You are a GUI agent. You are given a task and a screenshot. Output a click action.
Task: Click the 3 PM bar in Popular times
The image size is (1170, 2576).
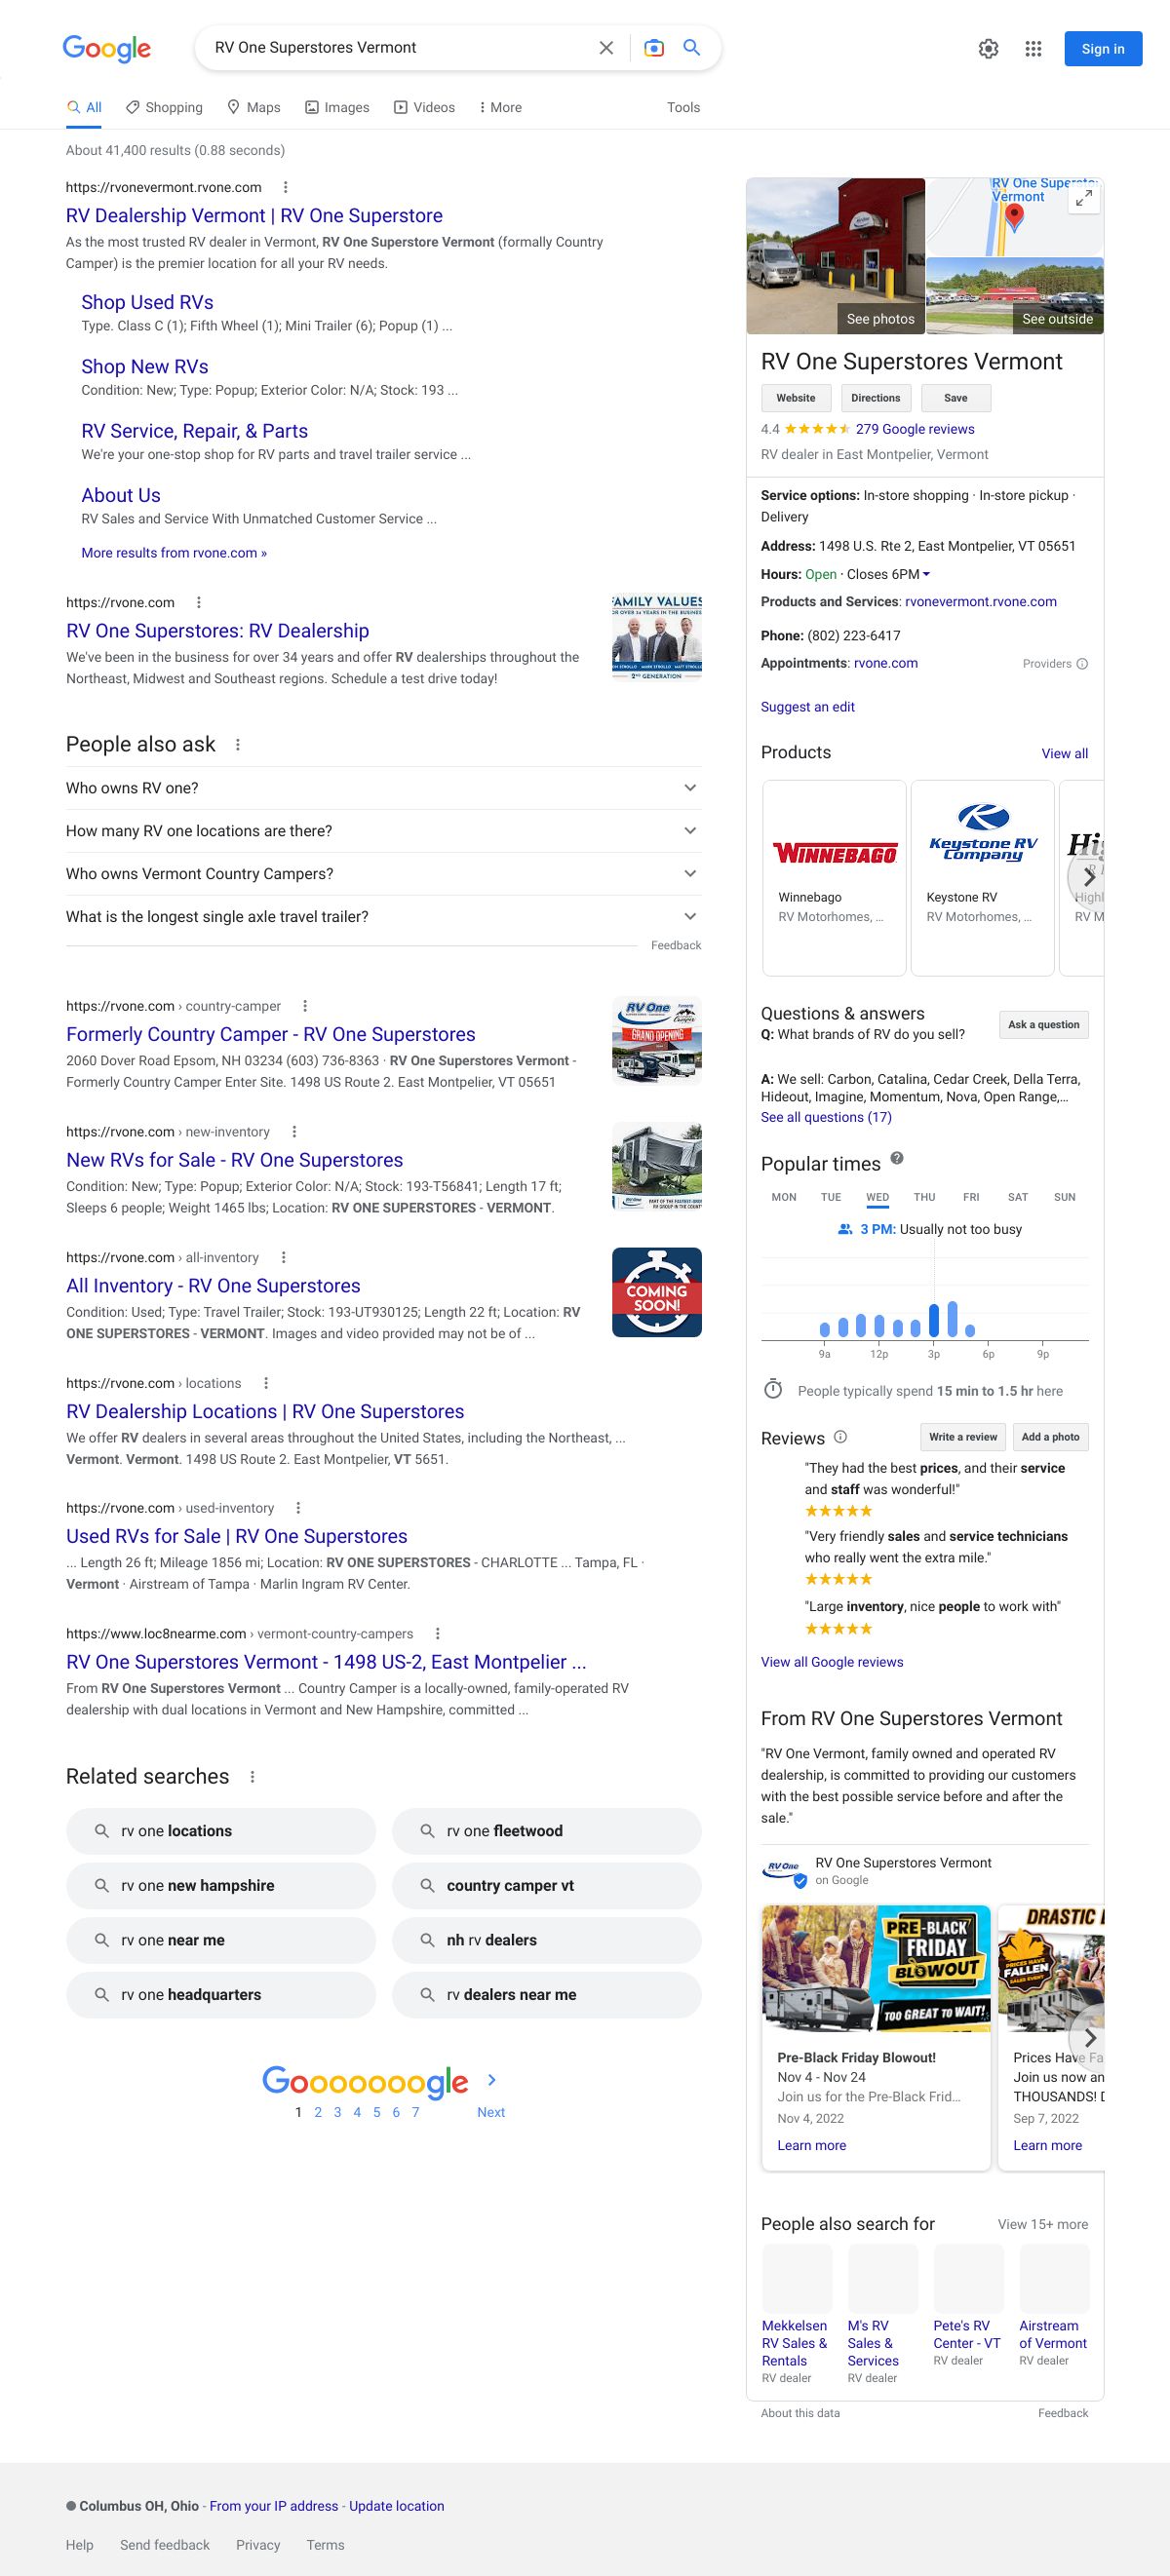click(934, 1320)
